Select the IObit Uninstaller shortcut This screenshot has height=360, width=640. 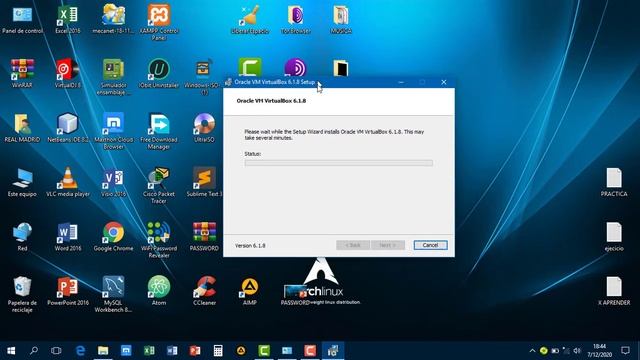[x=159, y=73]
